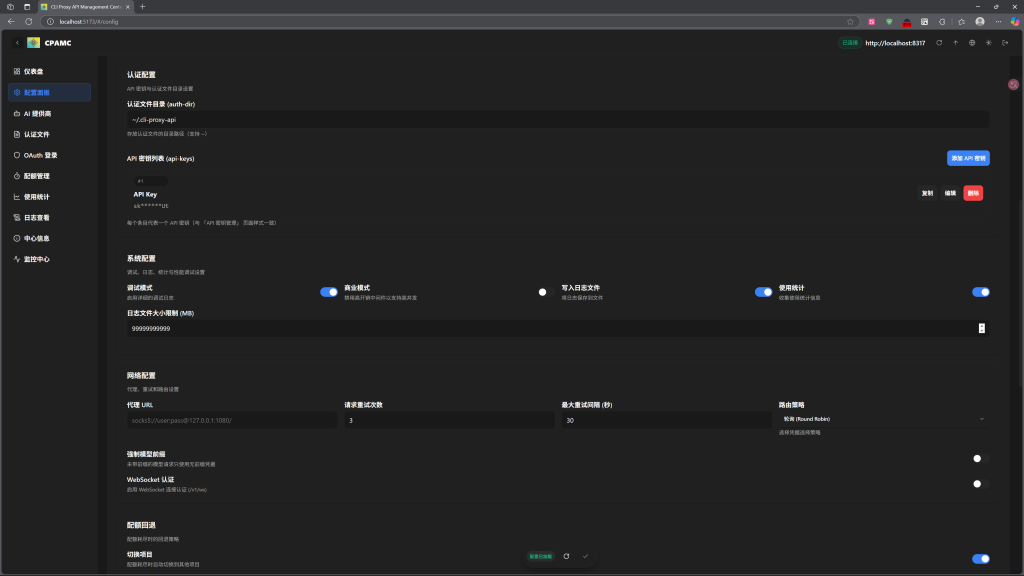The height and width of the screenshot is (576, 1024).
Task: Open 配额管理 in the sidebar
Action: pyautogui.click(x=49, y=176)
